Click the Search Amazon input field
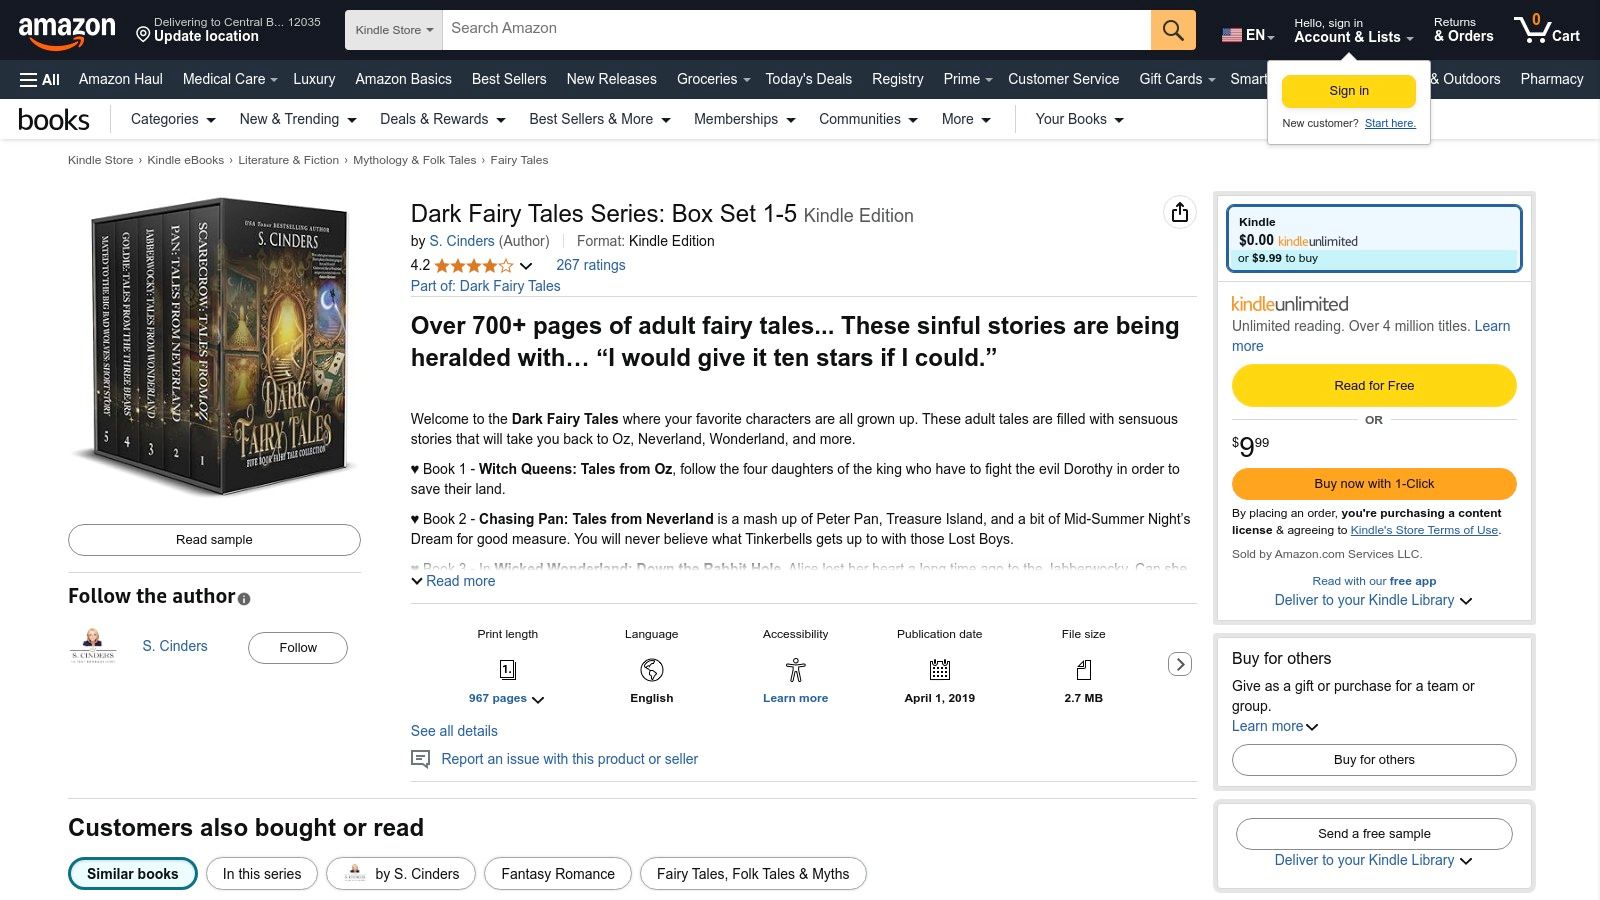The height and width of the screenshot is (900, 1600). point(796,30)
